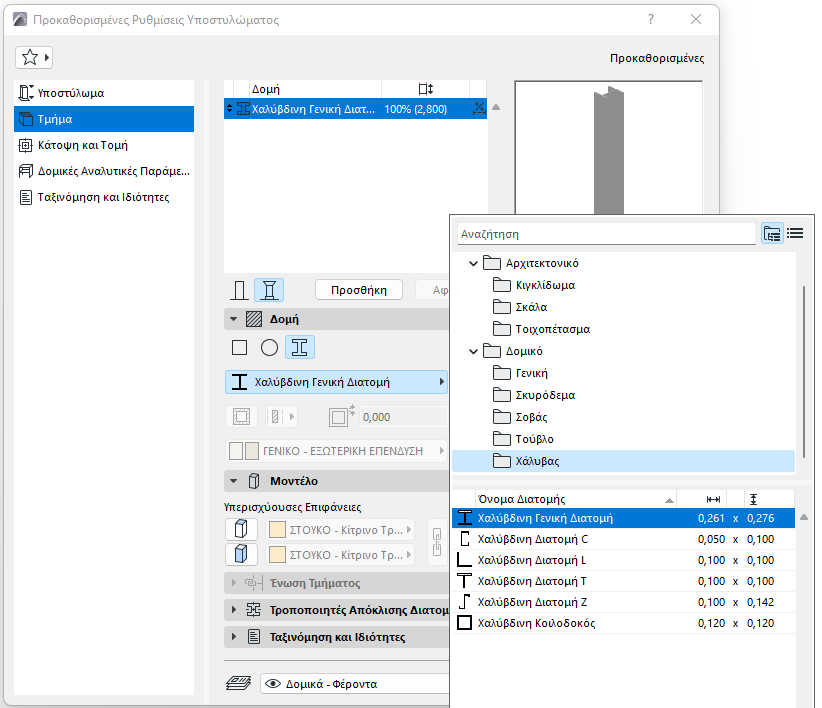Open second ΣΤΟΥΚΟ - Κίτρινο surface dropdown
This screenshot has width=822, height=708.
coord(340,554)
